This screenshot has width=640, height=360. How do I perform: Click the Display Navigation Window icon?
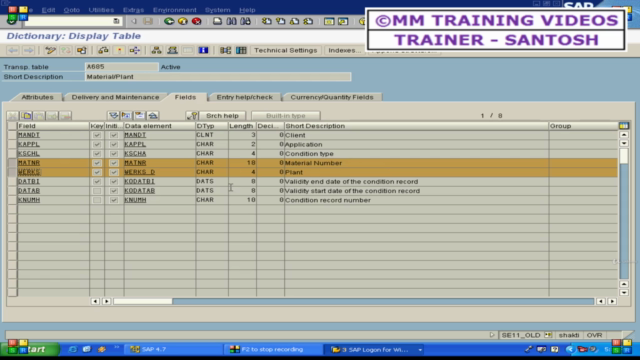pyautogui.click(x=172, y=50)
